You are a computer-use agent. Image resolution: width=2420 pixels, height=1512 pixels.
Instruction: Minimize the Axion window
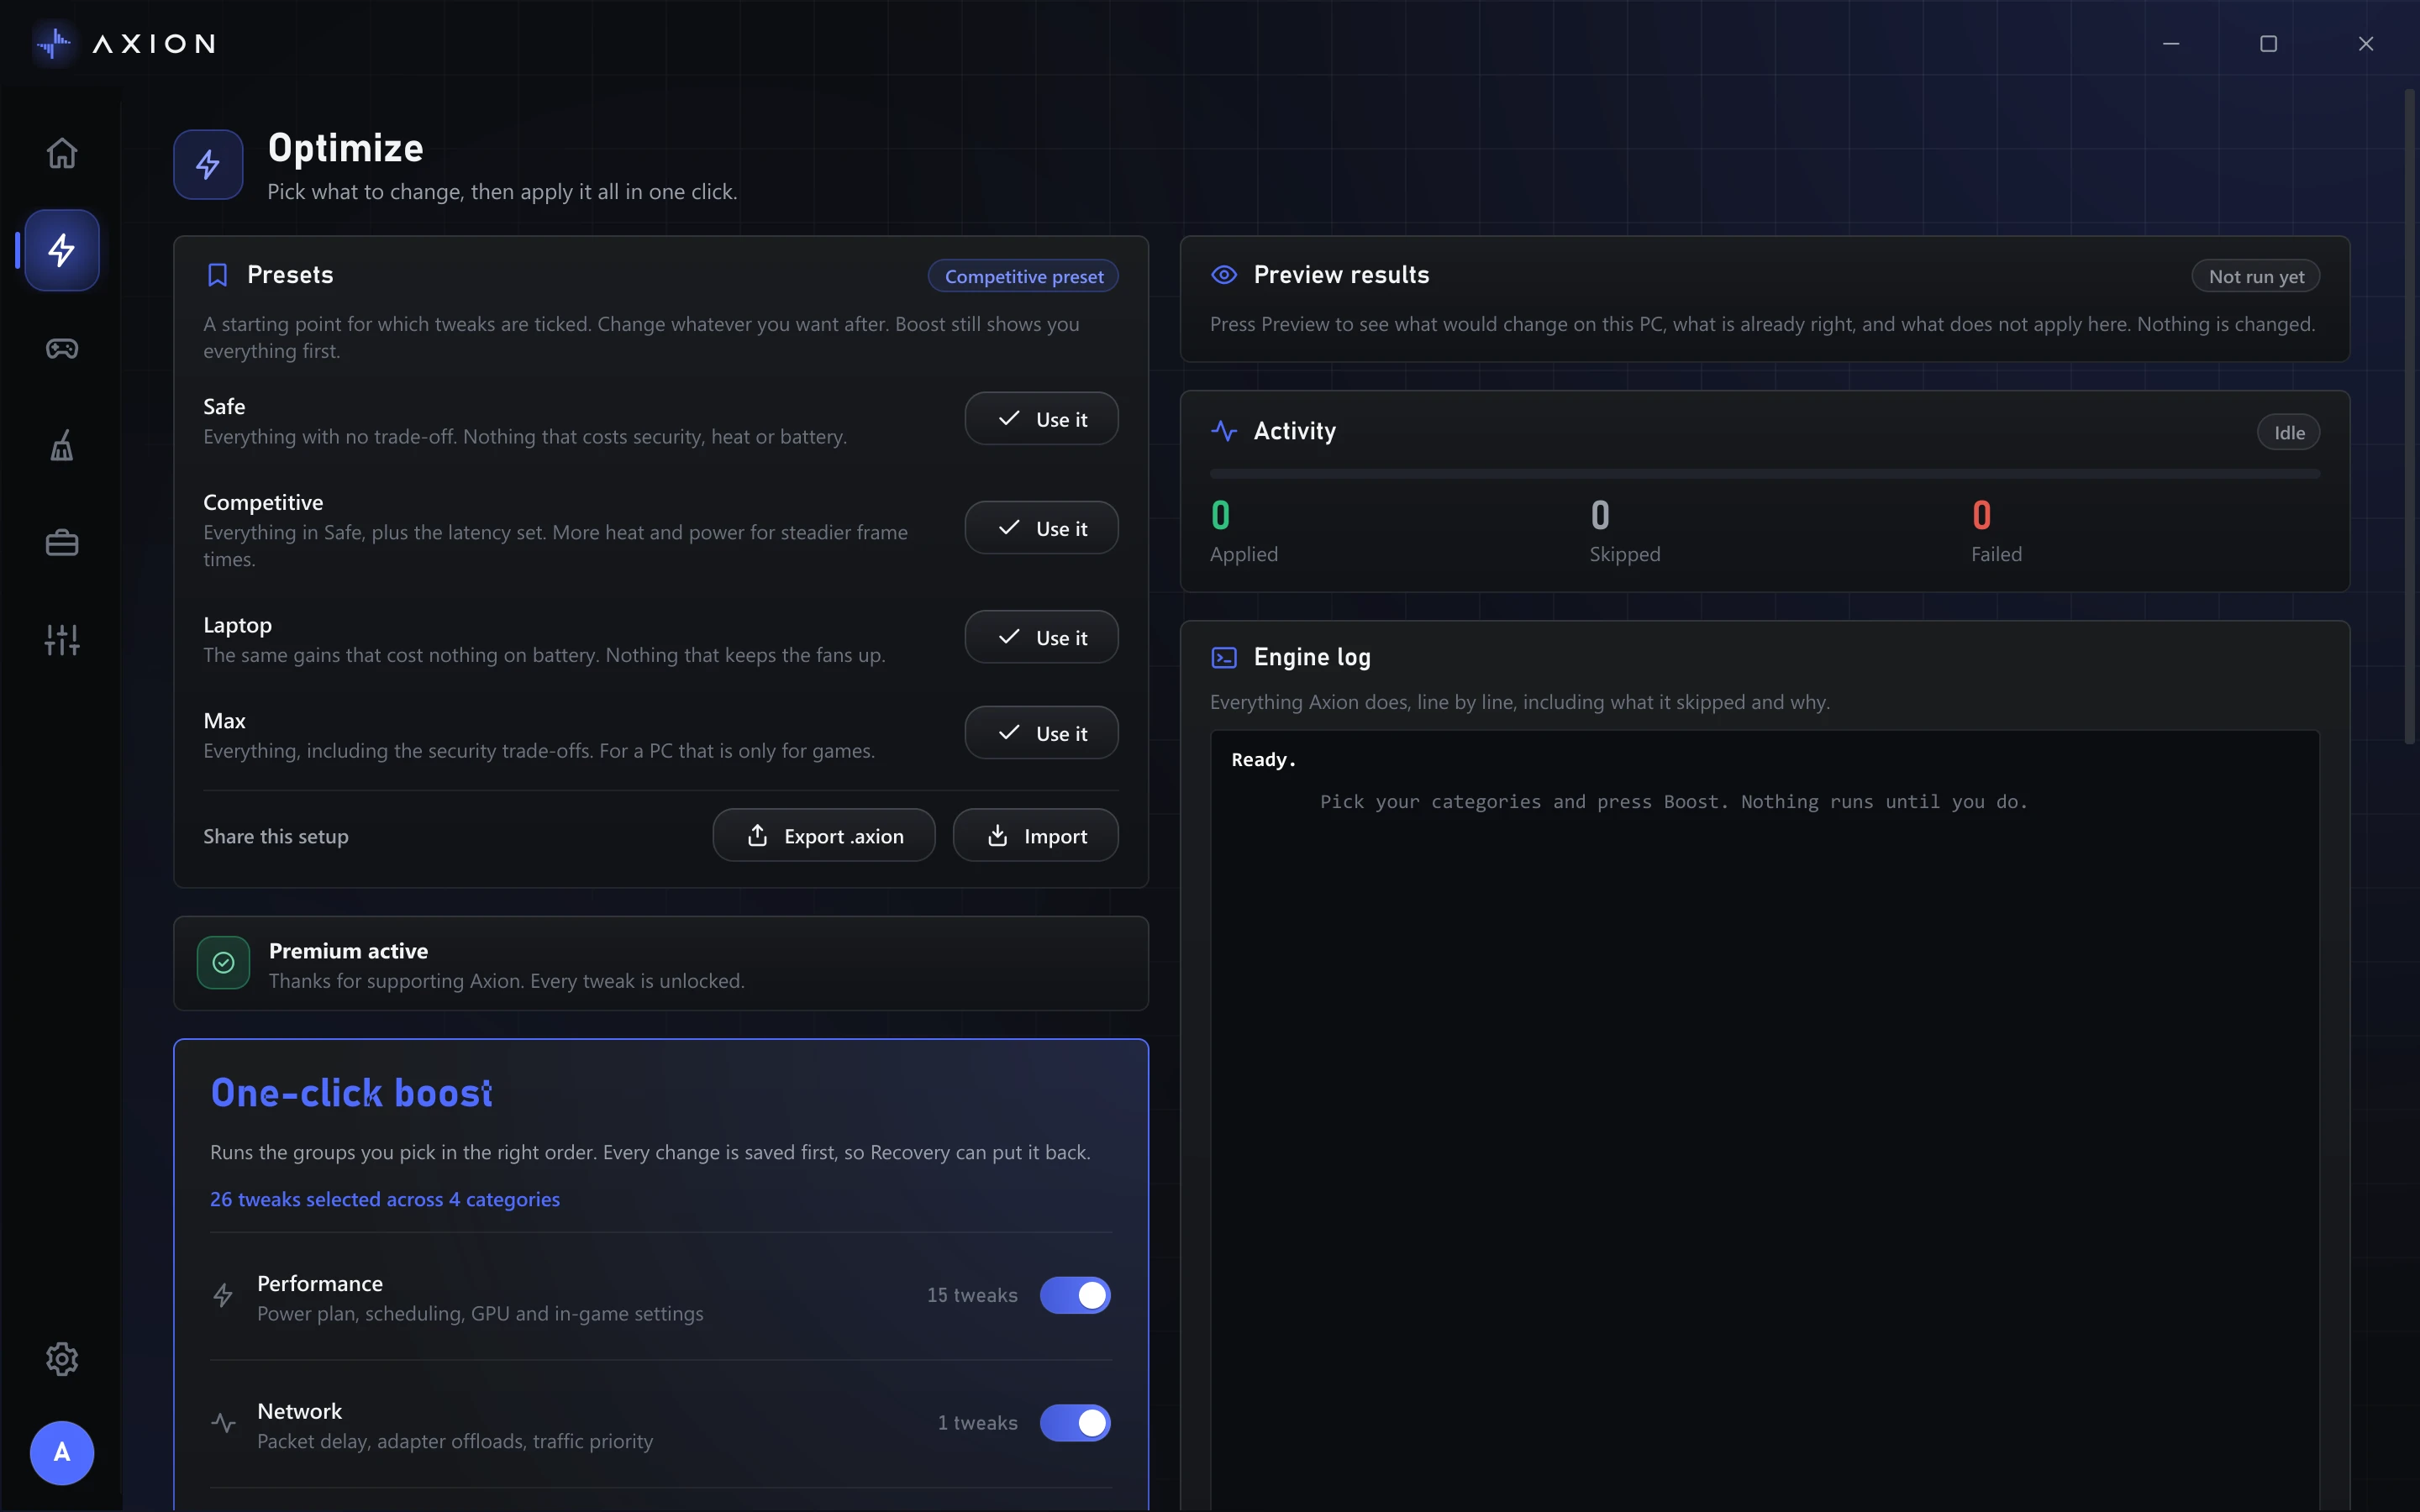(2171, 43)
